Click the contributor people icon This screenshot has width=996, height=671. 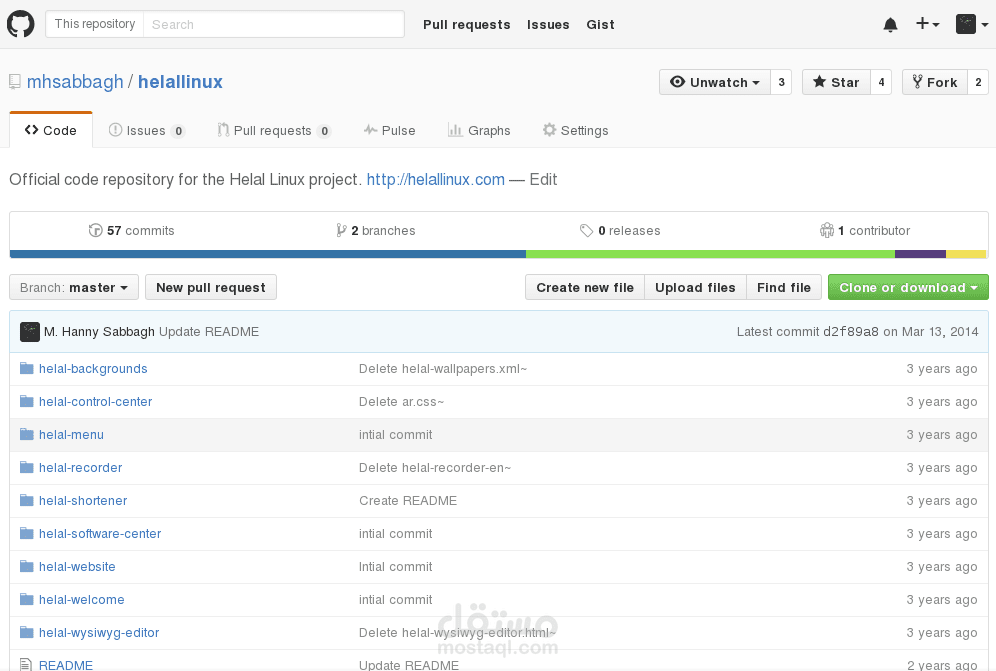[826, 231]
